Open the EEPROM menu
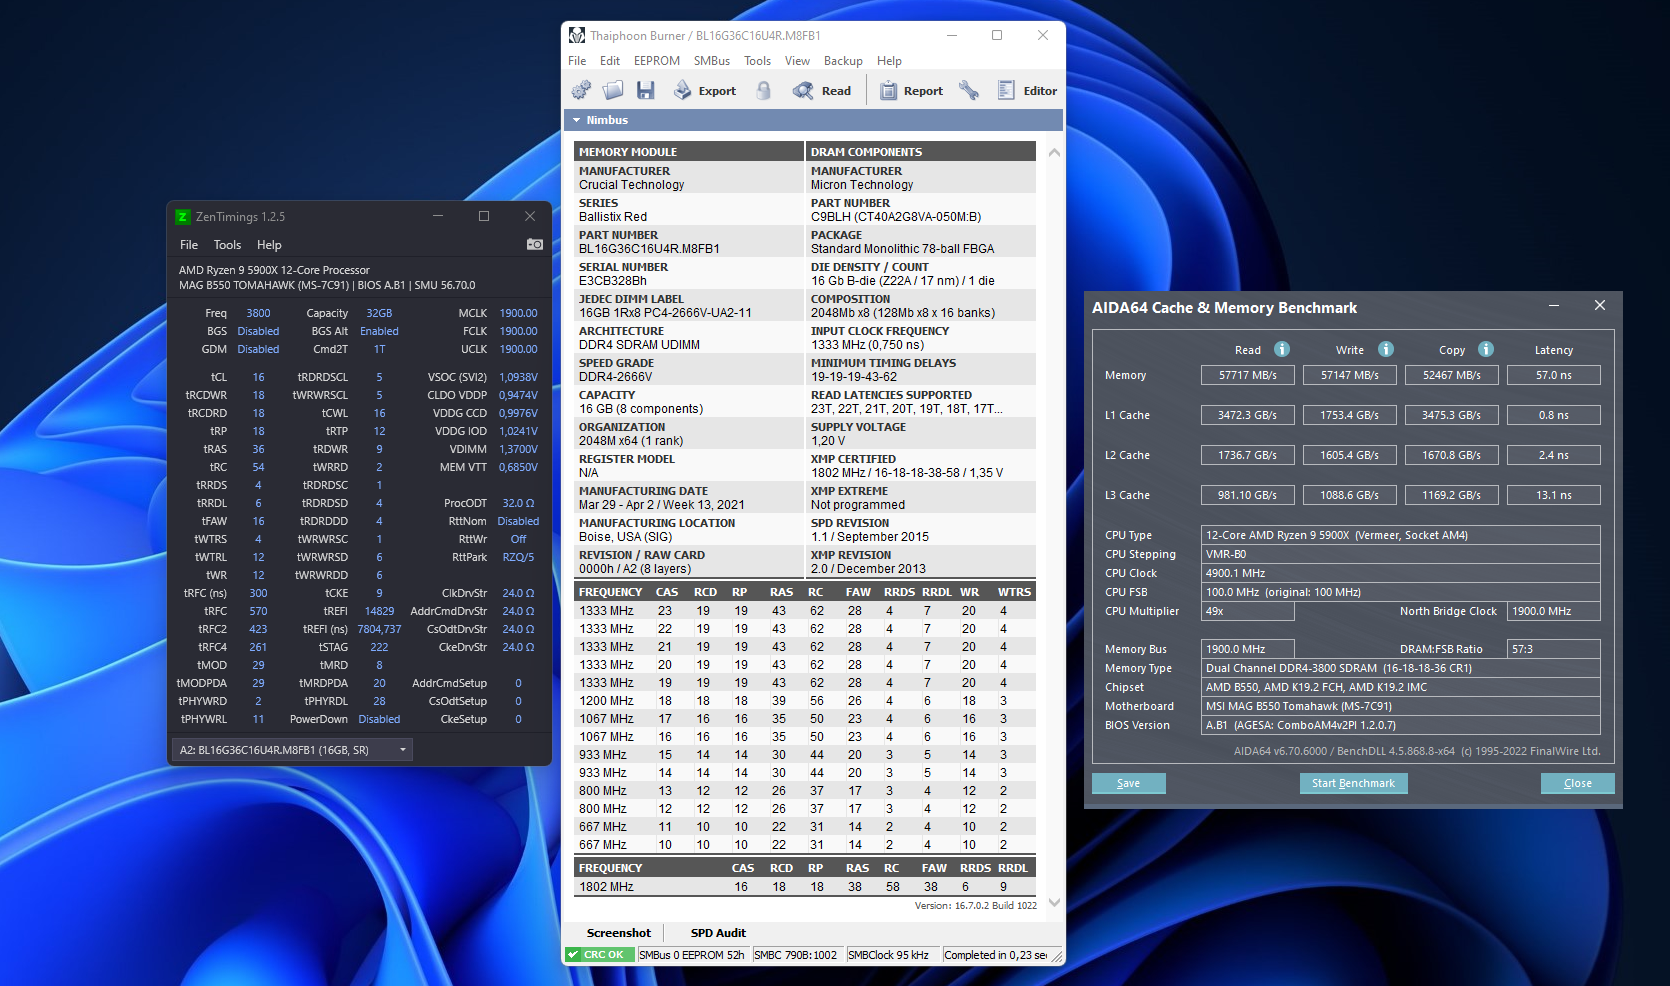 point(656,61)
